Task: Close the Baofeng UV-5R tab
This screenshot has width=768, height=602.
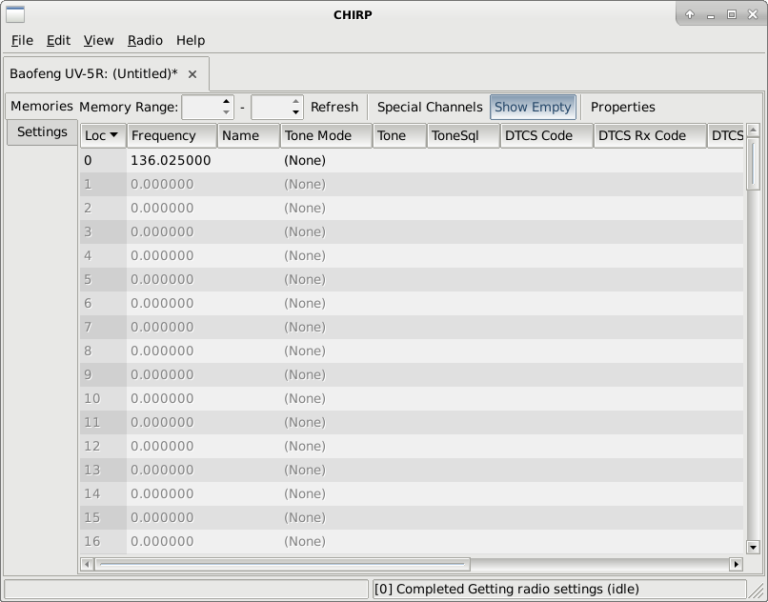Action: click(192, 74)
